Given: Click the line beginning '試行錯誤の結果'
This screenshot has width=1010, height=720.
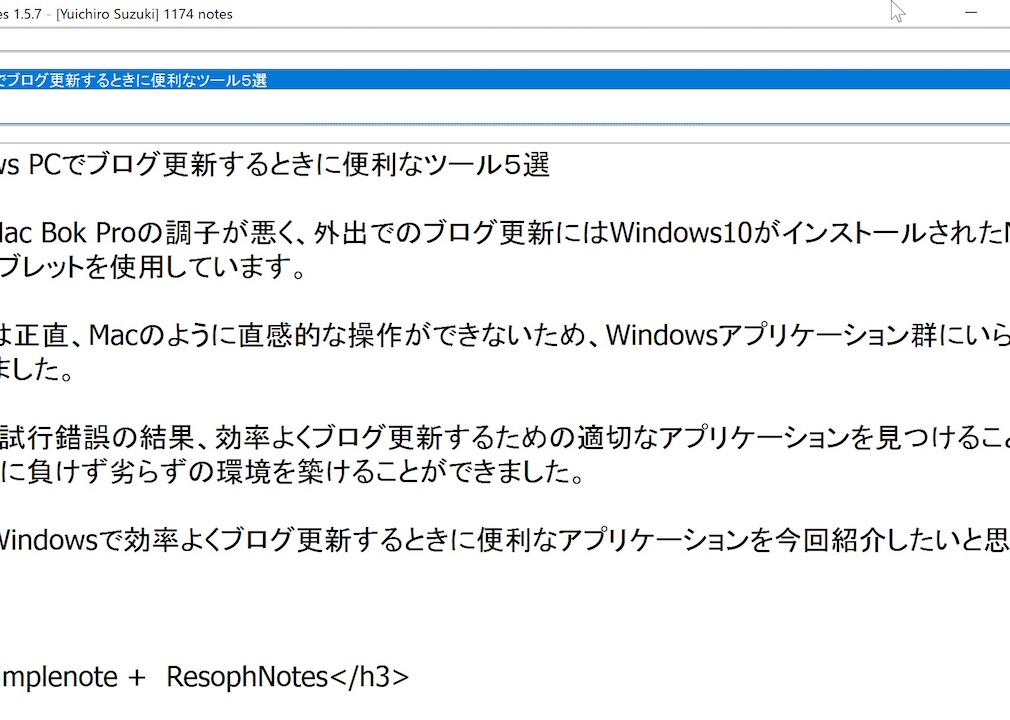Looking at the screenshot, I should coord(505,438).
